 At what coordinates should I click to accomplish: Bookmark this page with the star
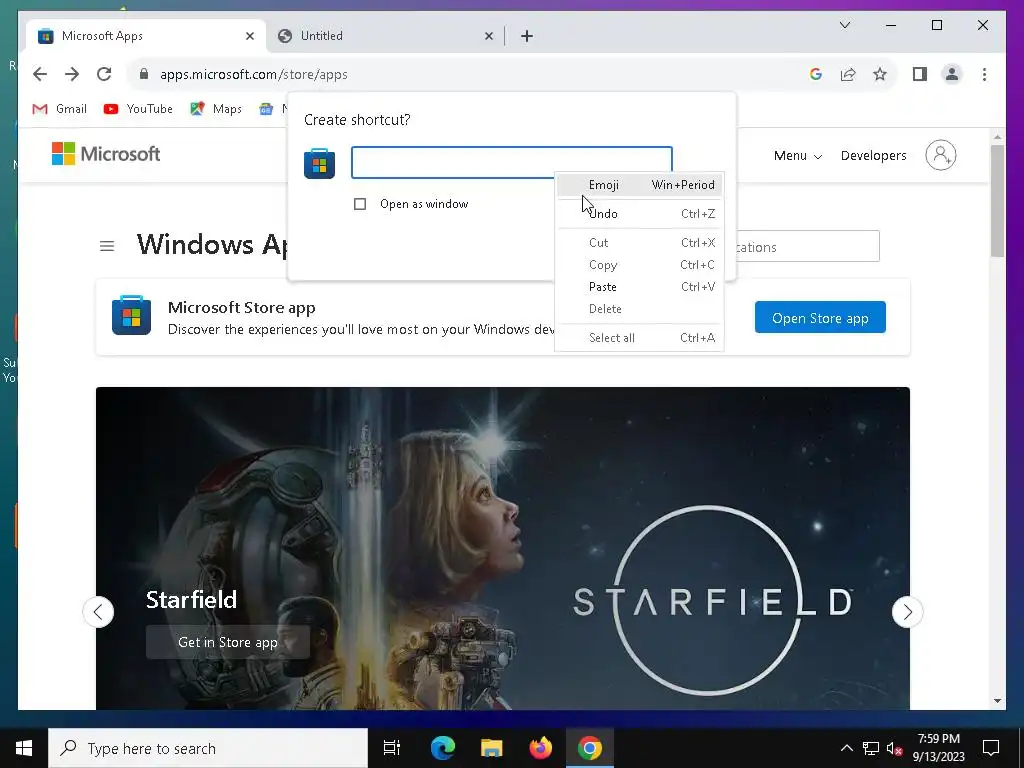(880, 74)
